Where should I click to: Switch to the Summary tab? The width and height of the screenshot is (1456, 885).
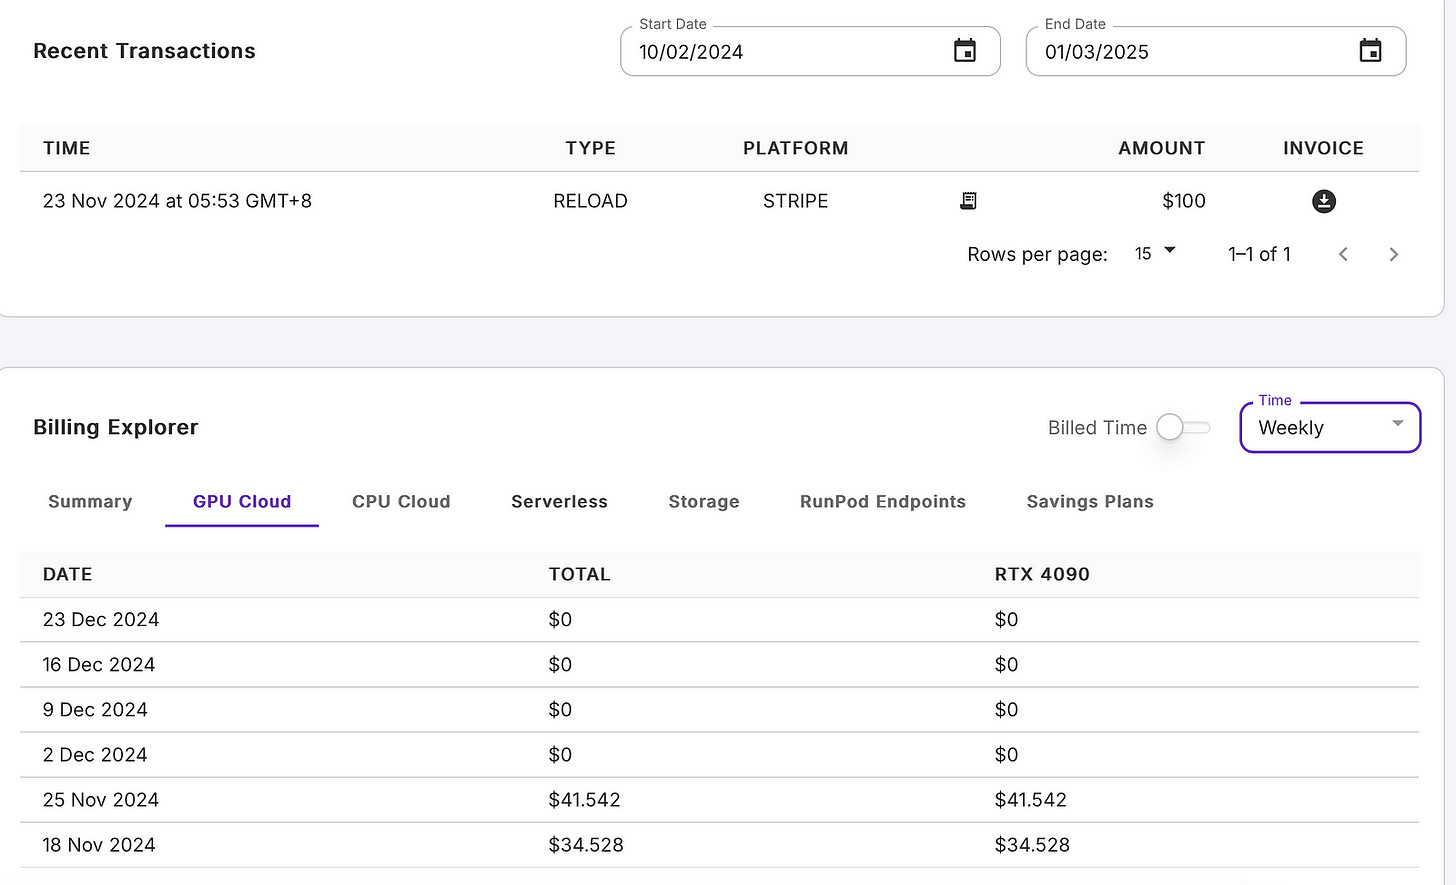coord(90,501)
